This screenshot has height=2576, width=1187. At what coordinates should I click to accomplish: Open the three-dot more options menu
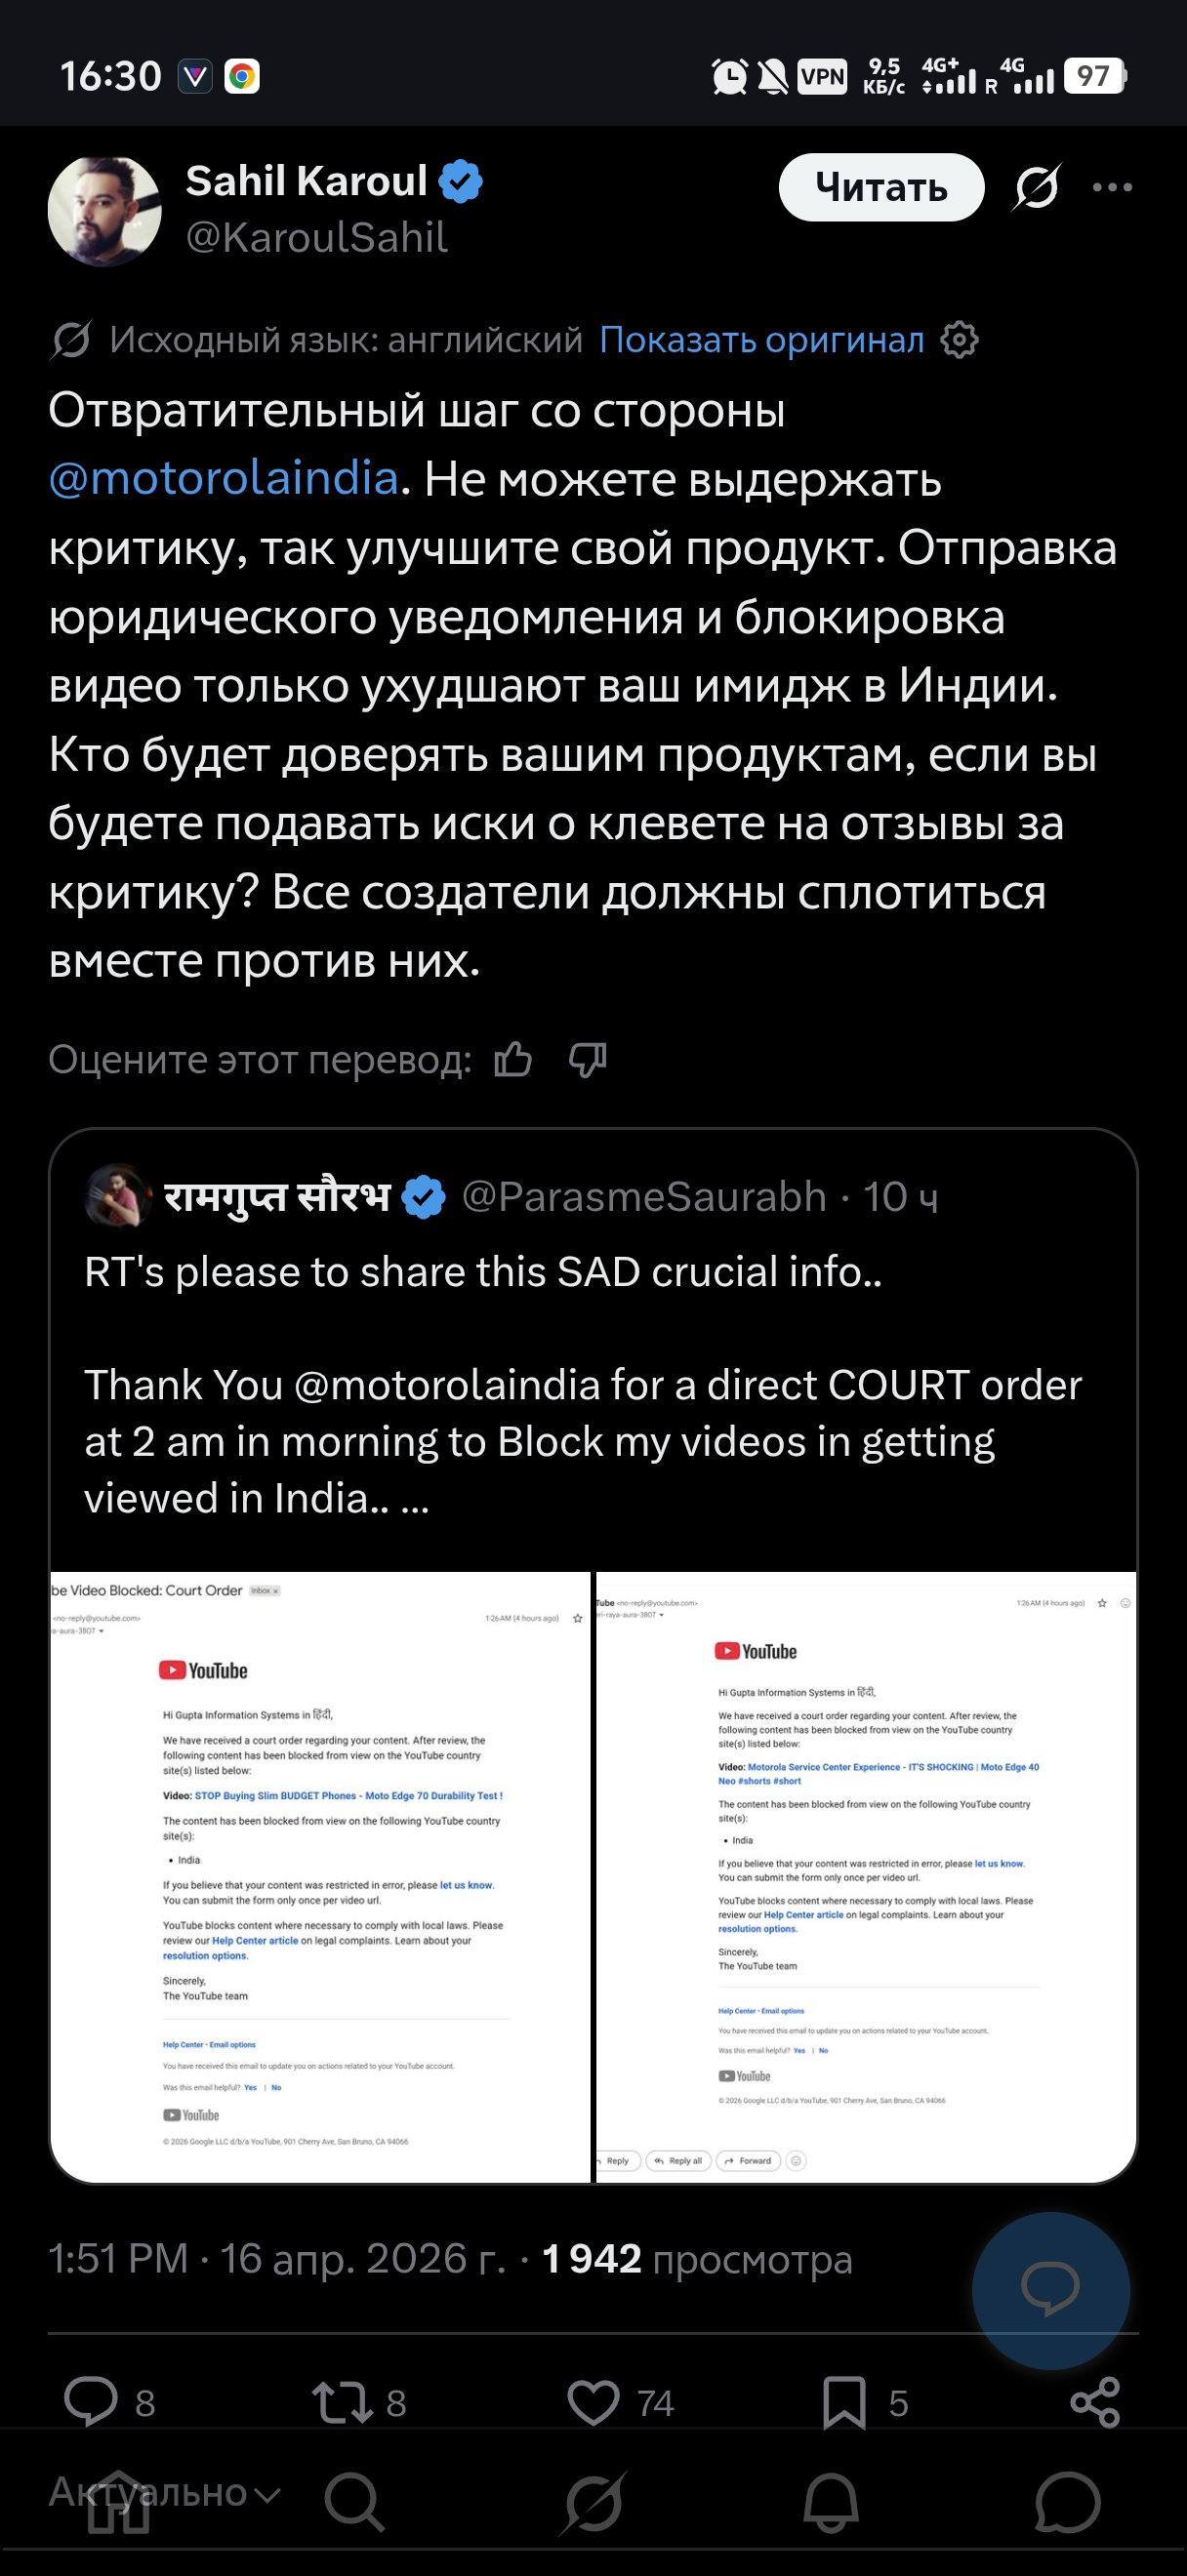[1112, 187]
